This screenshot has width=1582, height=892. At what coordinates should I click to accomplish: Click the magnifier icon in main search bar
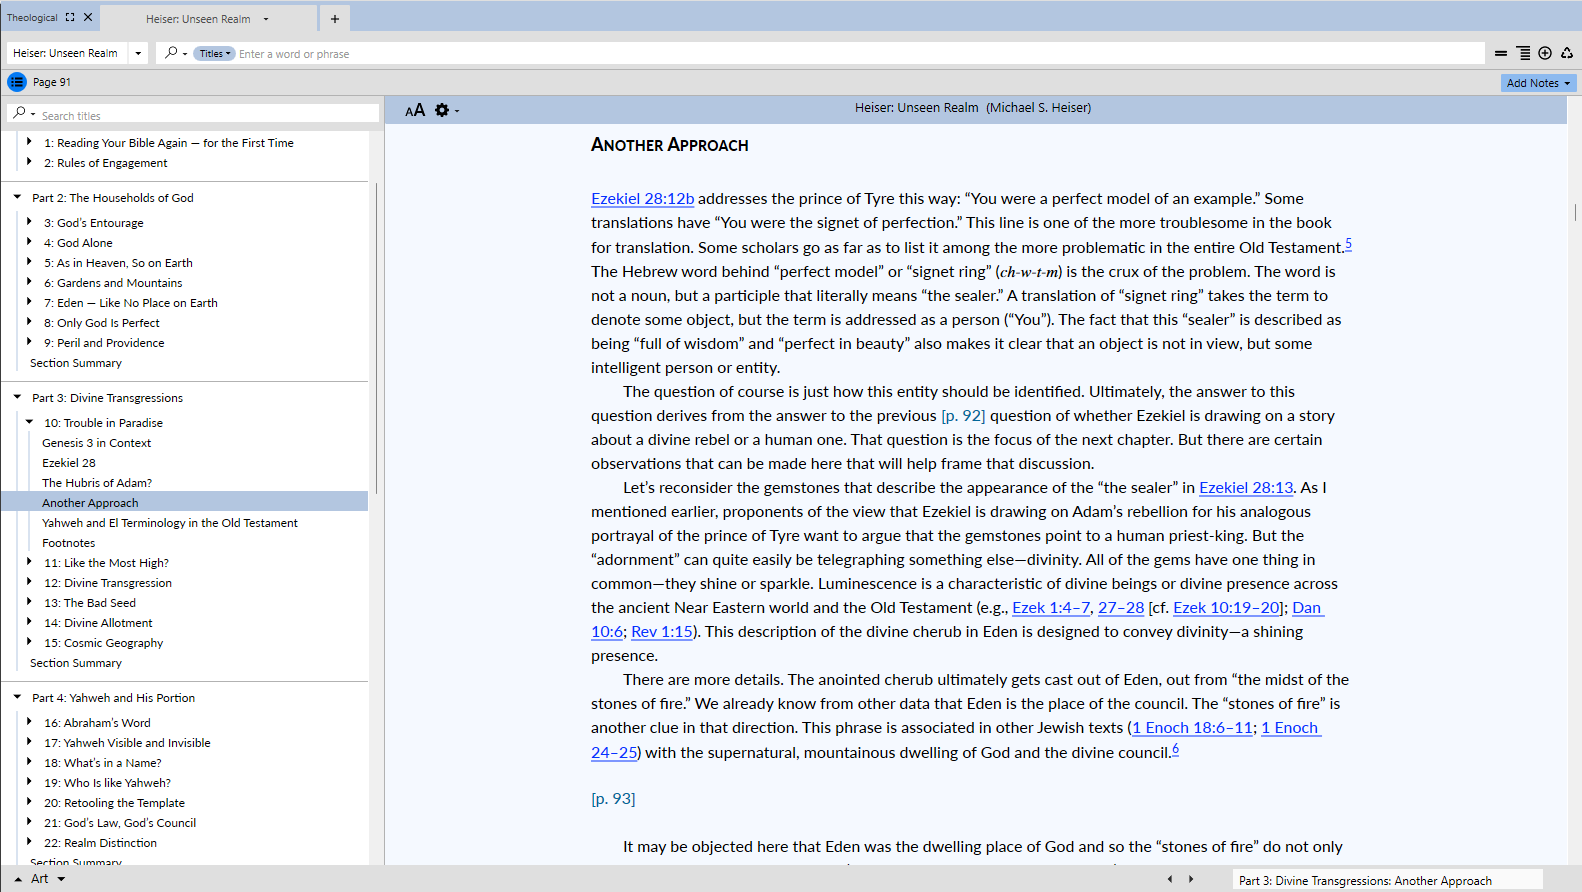172,53
